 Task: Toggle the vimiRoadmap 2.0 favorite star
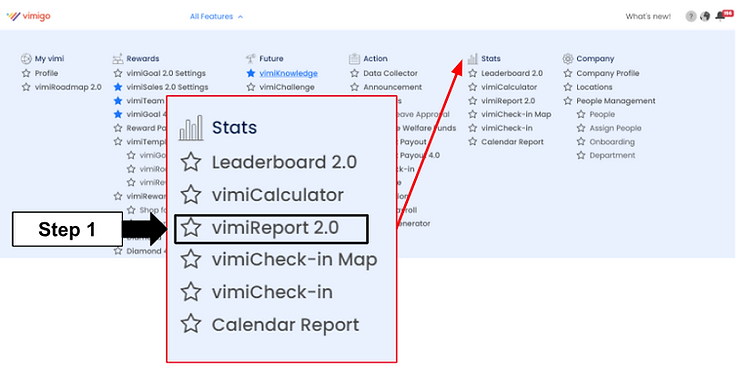(26, 87)
